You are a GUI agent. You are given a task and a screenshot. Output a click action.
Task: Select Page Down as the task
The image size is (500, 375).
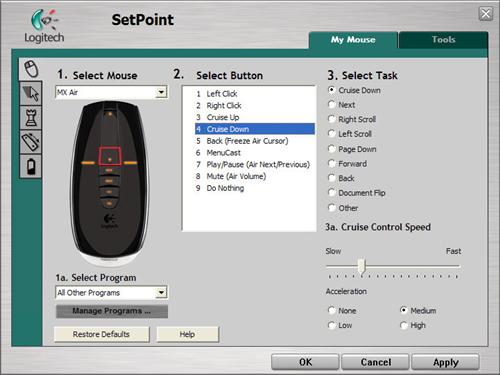331,149
